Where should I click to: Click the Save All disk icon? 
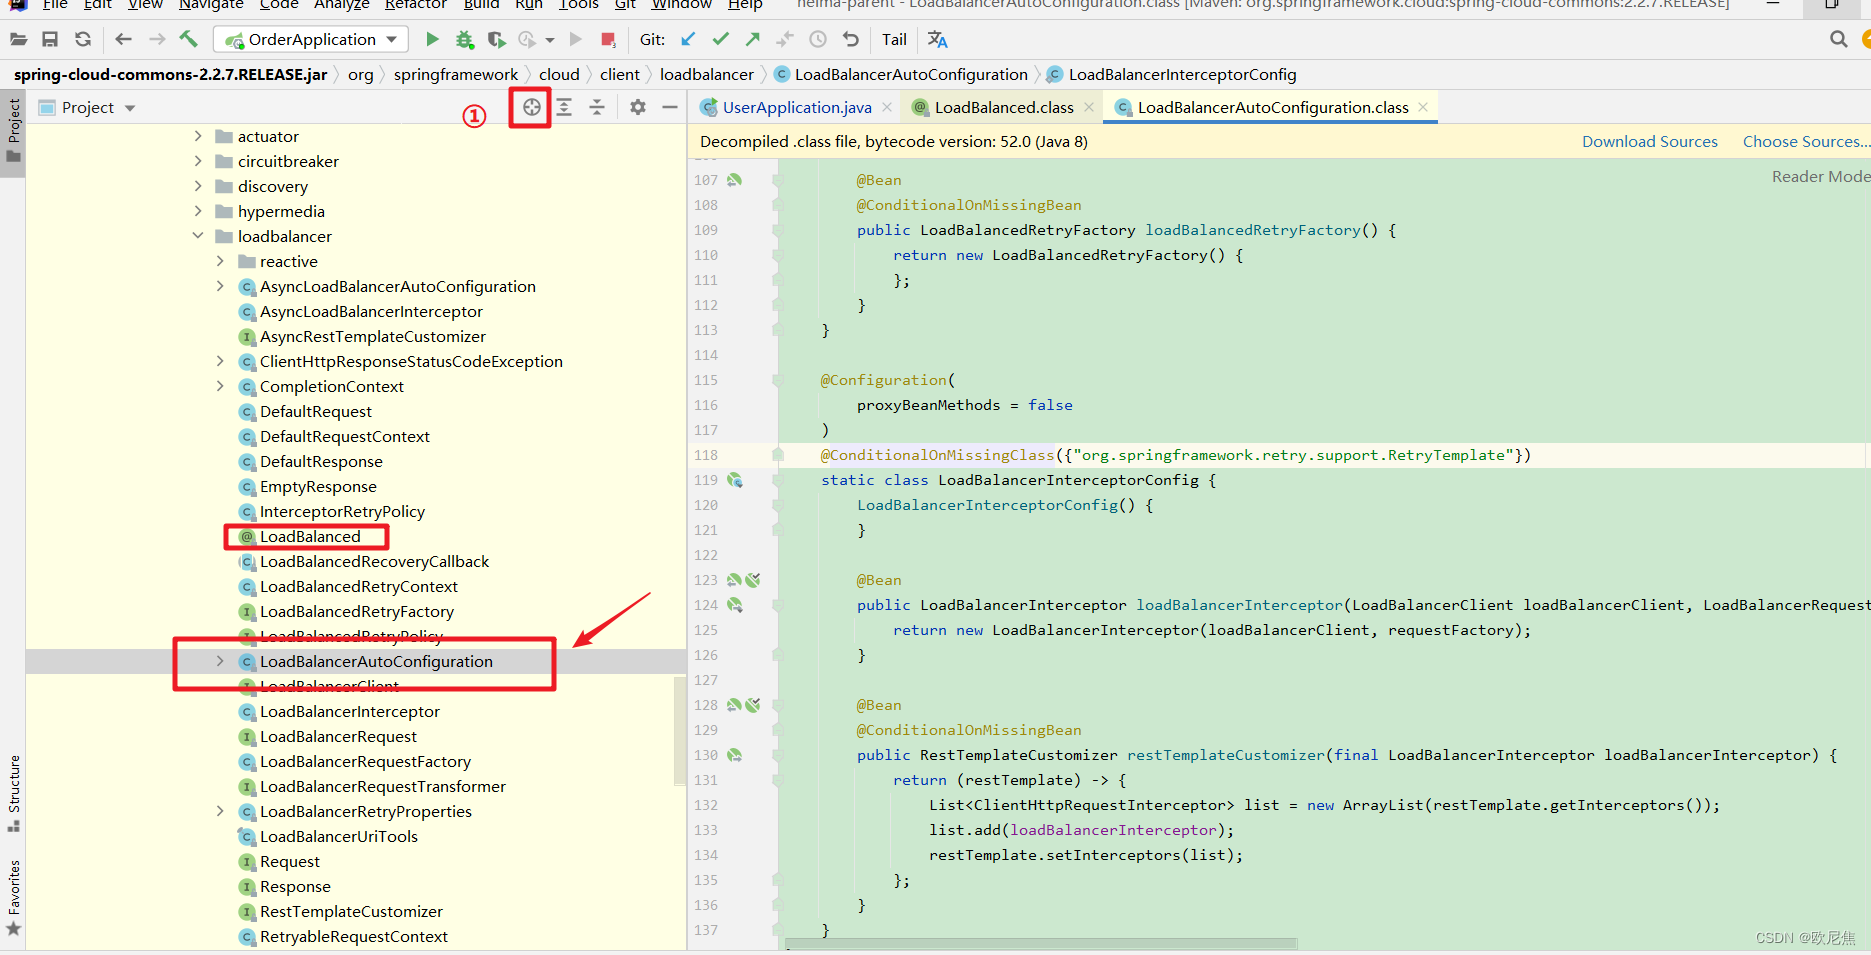pos(50,39)
